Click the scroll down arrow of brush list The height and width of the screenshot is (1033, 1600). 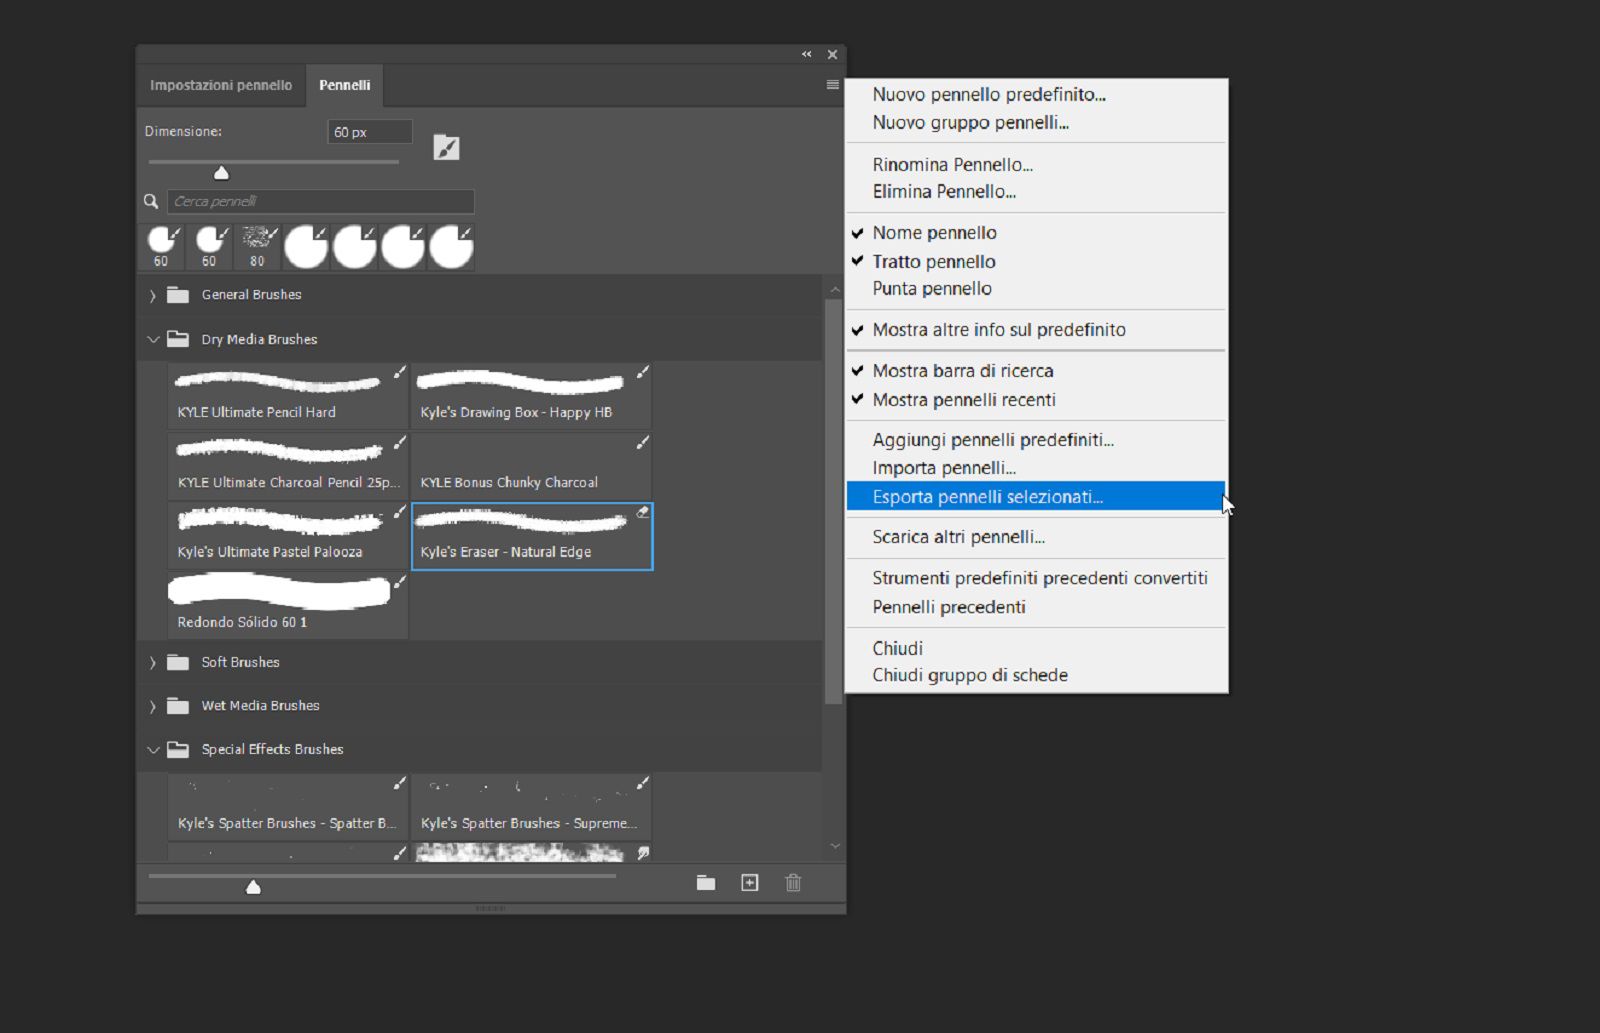834,847
